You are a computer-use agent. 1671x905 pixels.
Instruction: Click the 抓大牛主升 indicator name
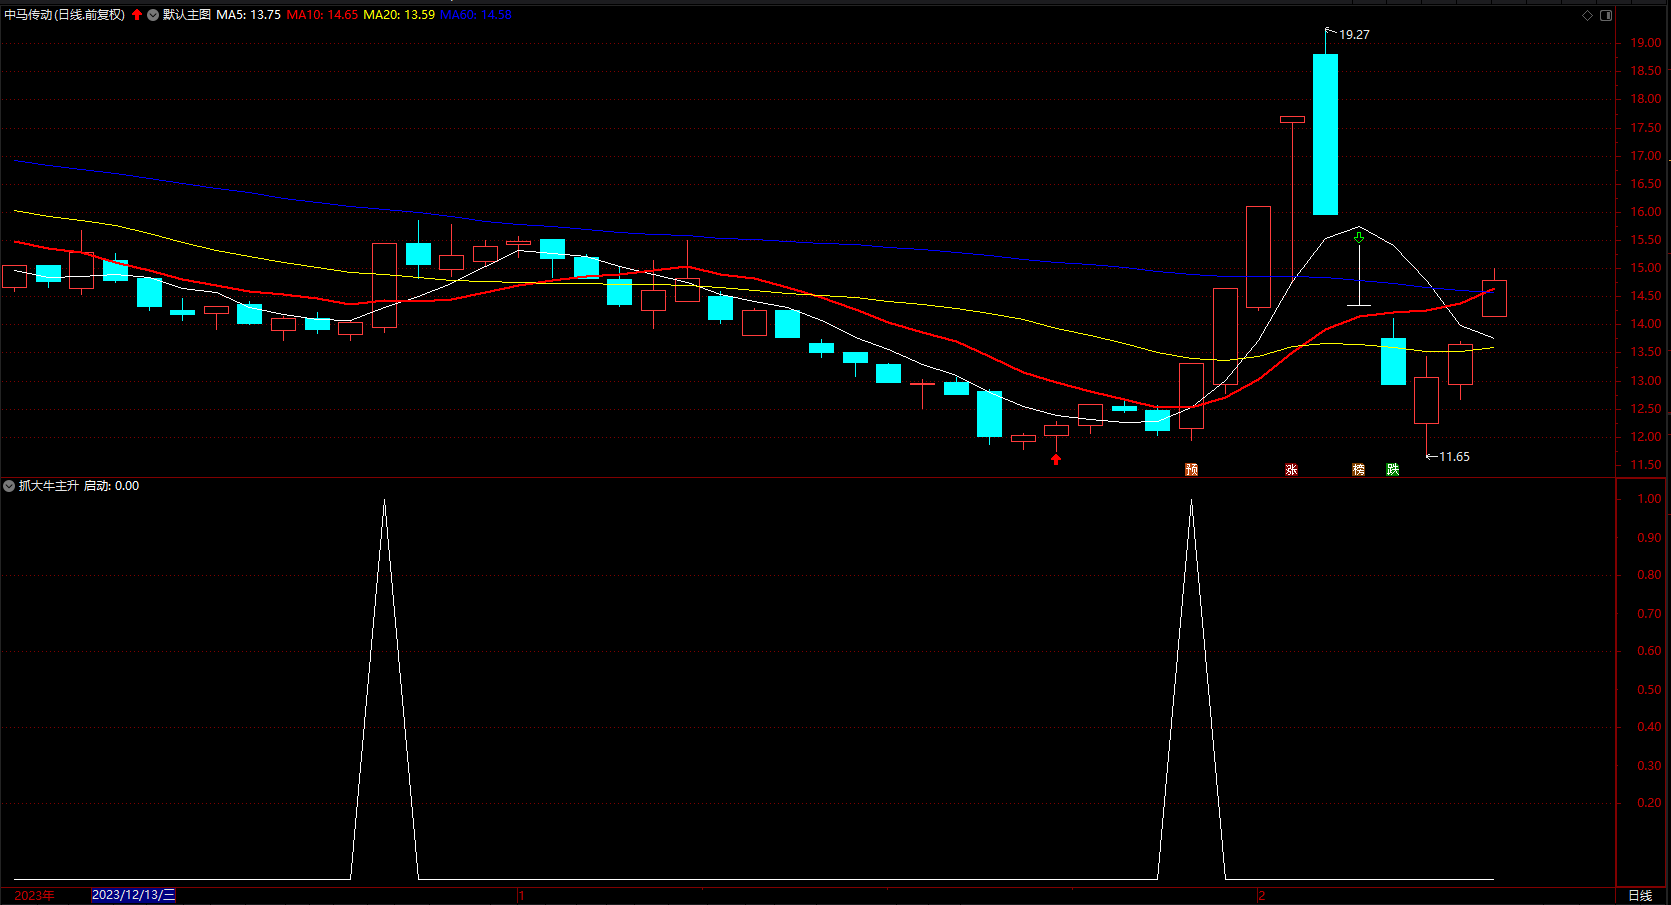point(49,486)
